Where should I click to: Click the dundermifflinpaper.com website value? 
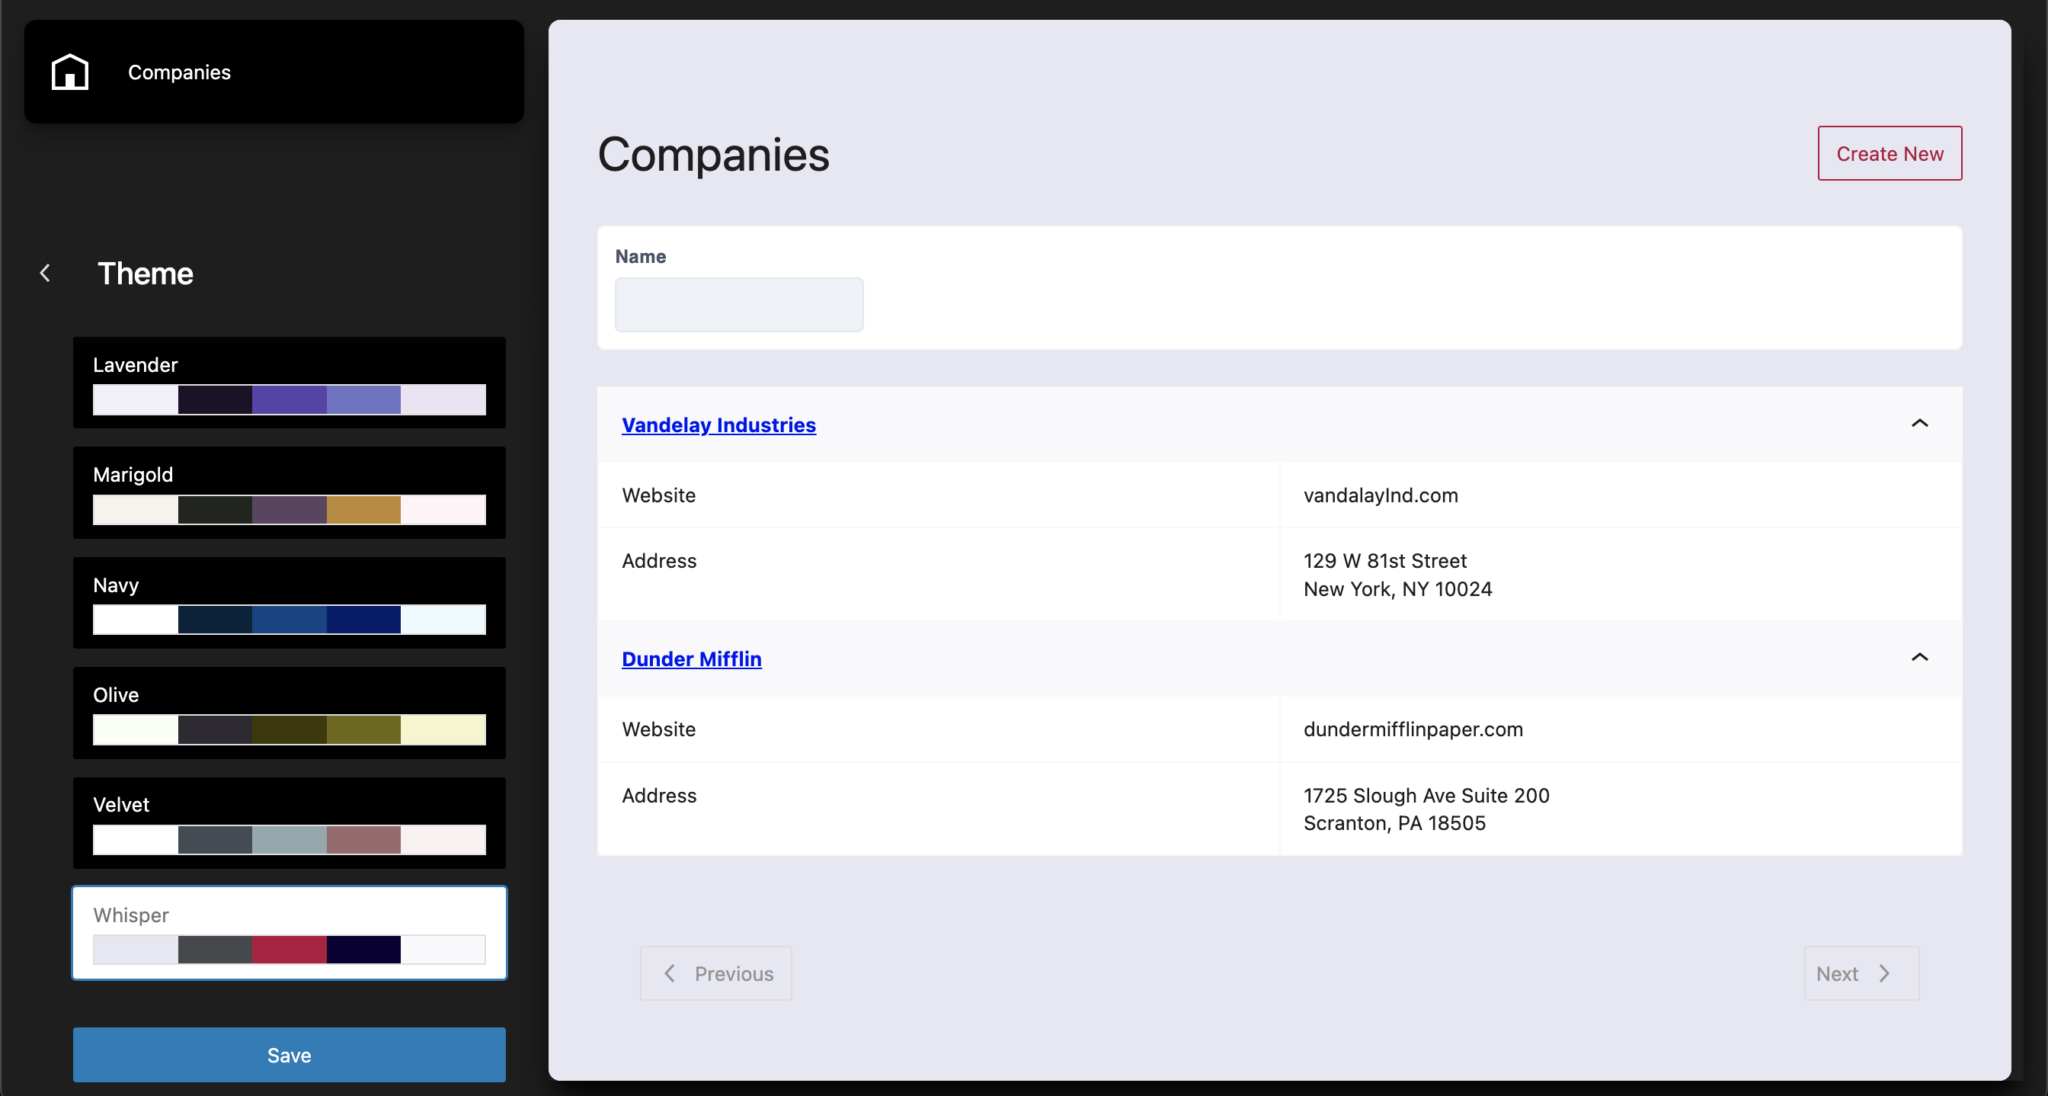[1413, 729]
